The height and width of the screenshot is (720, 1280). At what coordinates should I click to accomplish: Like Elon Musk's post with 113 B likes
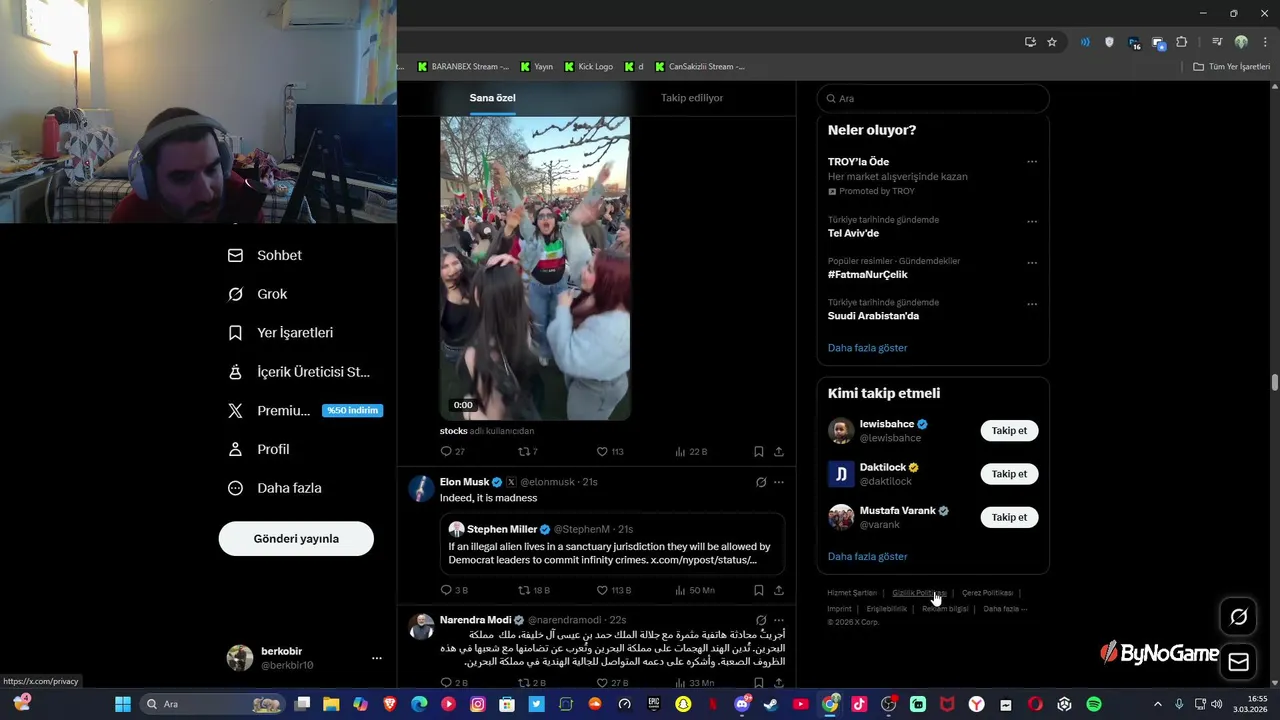614,591
